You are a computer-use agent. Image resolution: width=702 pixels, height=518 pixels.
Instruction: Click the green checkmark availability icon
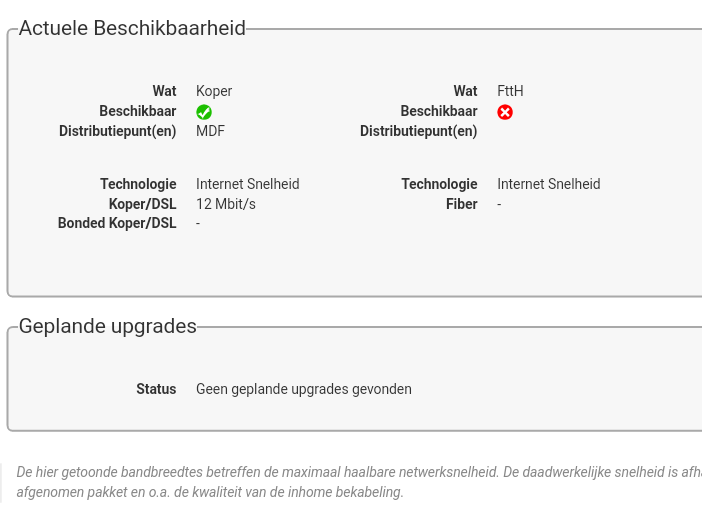(x=204, y=112)
